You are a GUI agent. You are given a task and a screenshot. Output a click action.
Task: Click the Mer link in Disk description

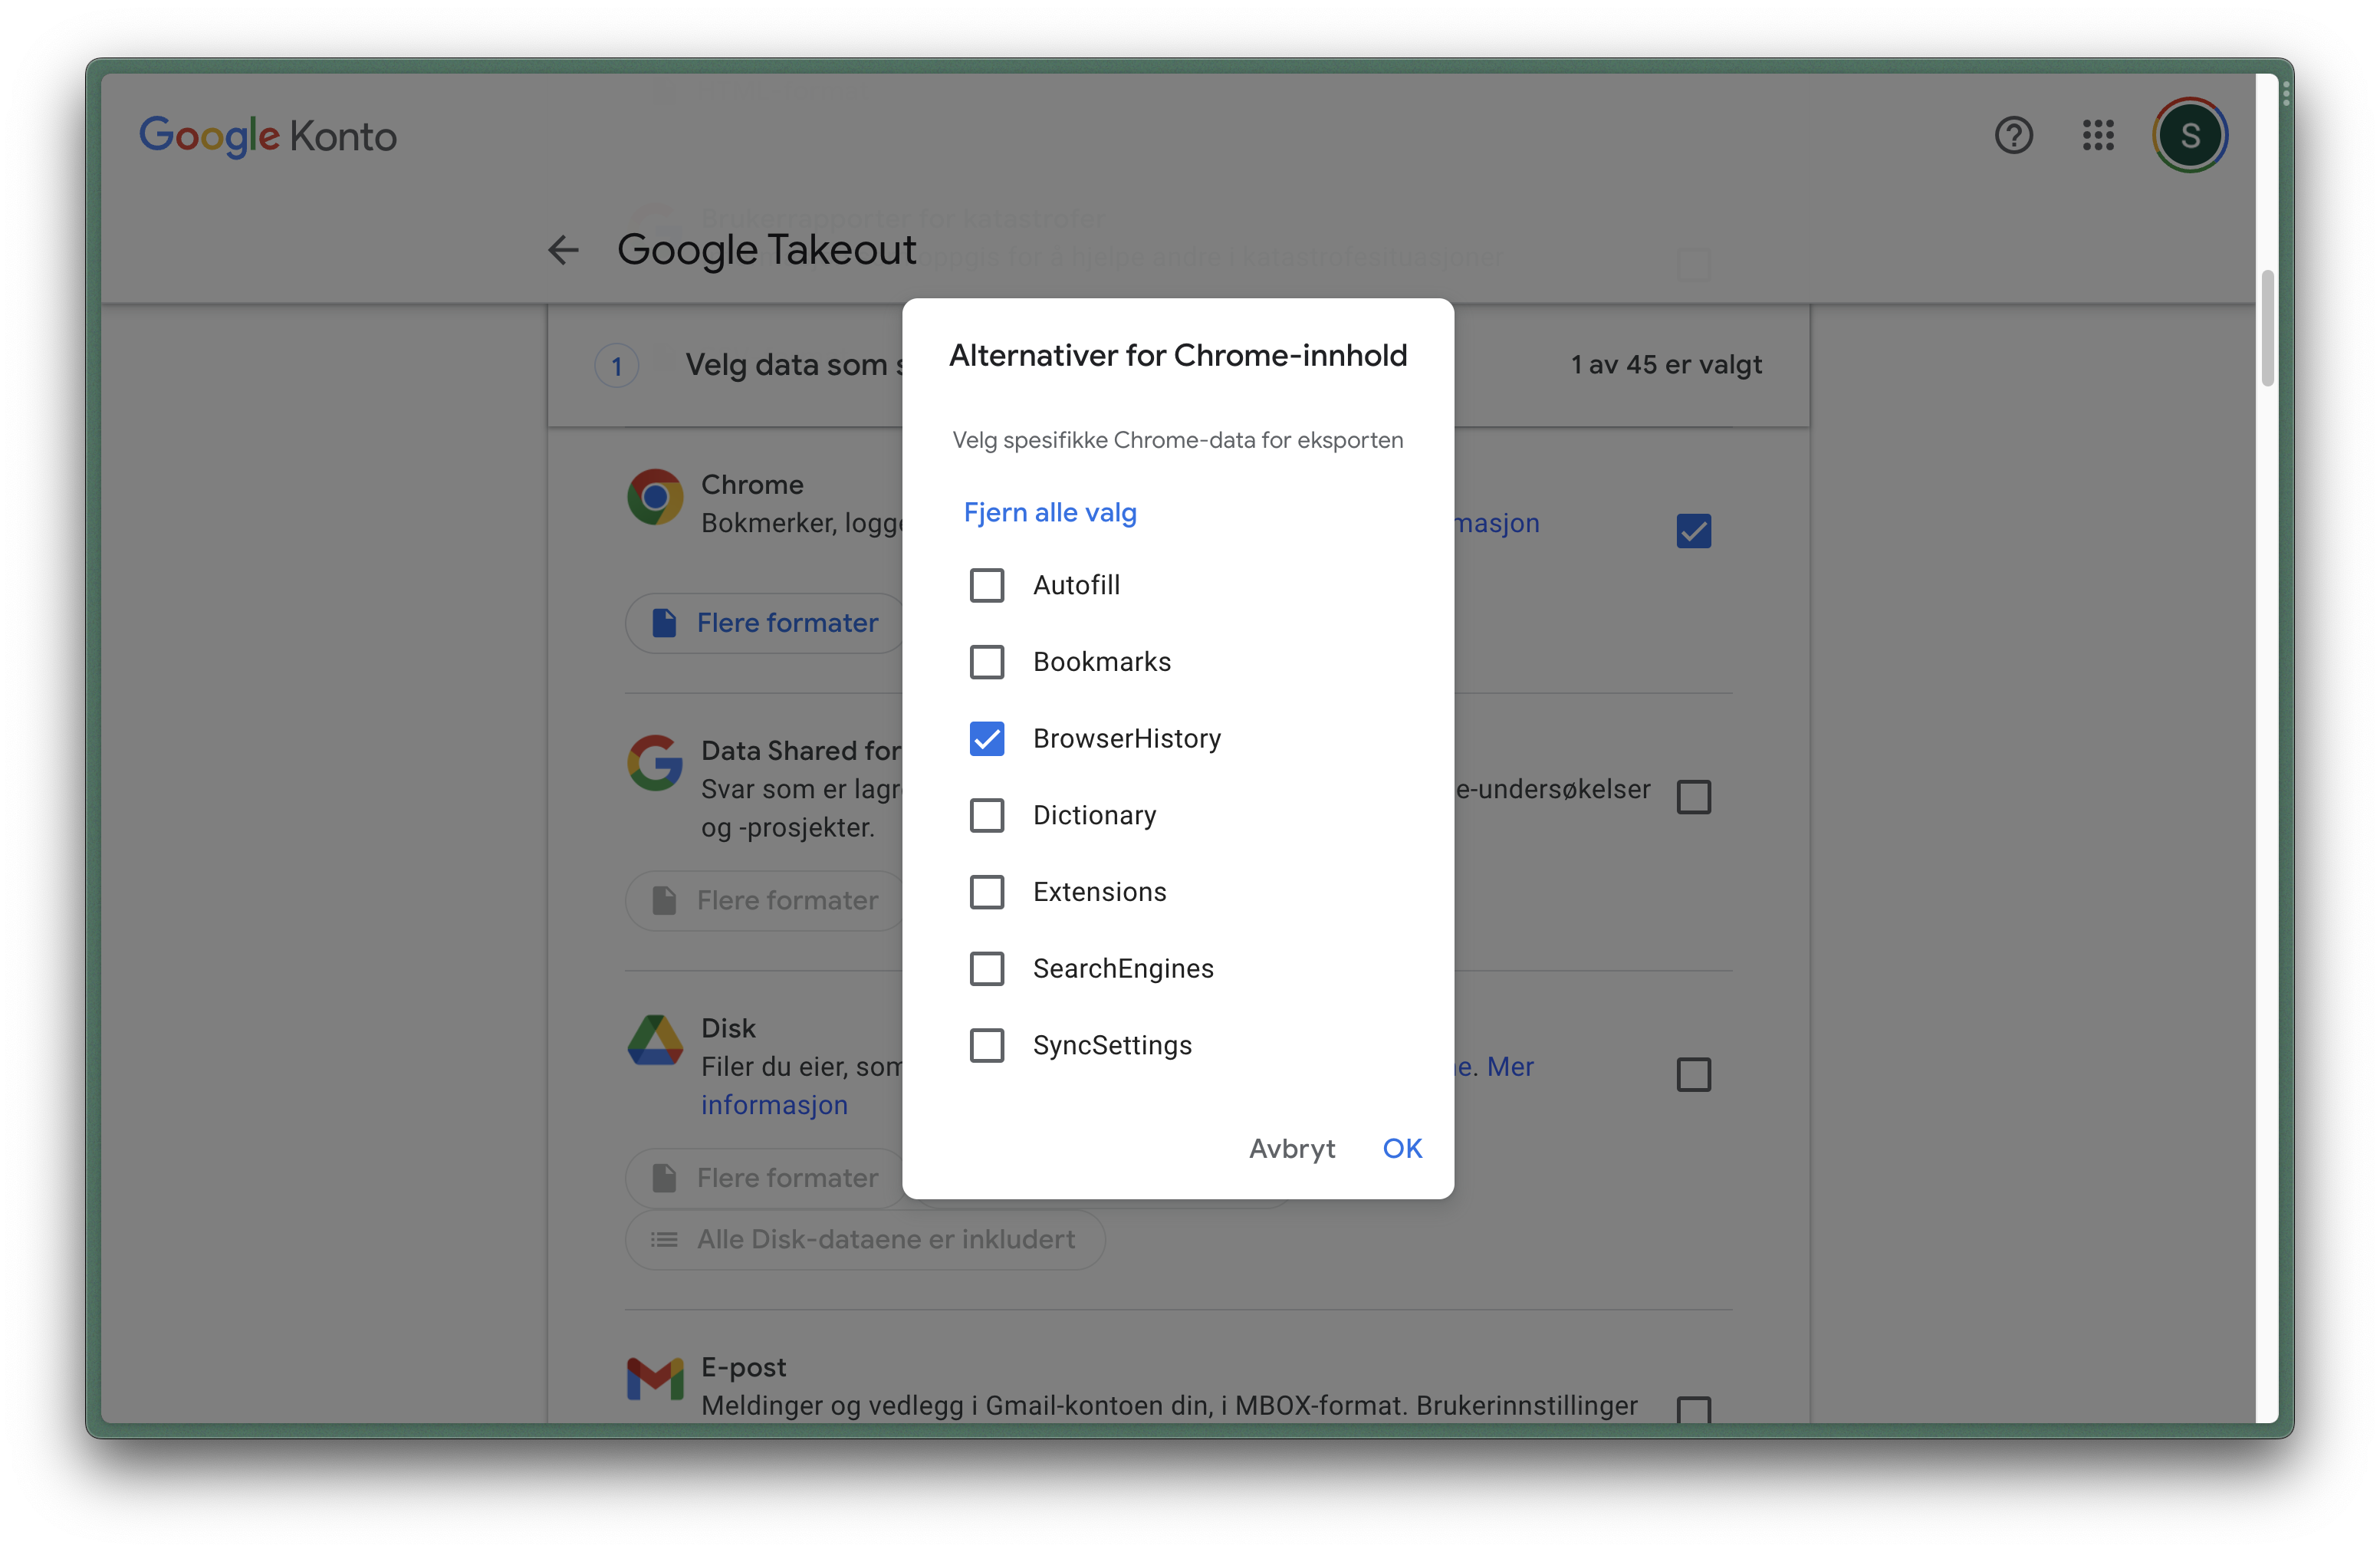1510,1067
